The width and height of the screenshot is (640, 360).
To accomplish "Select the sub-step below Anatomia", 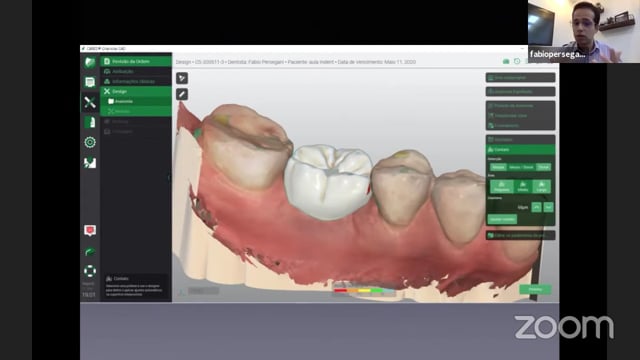I will 136,111.
